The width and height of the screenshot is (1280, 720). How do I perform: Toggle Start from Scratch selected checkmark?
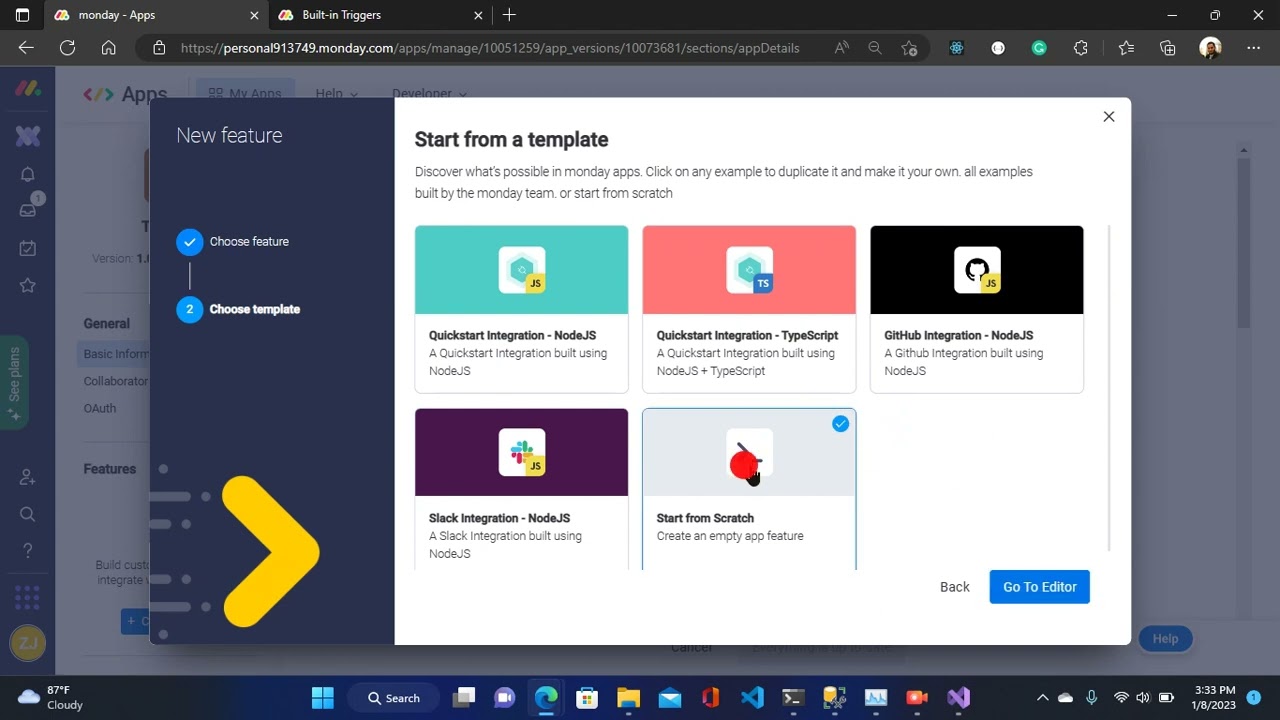(840, 424)
